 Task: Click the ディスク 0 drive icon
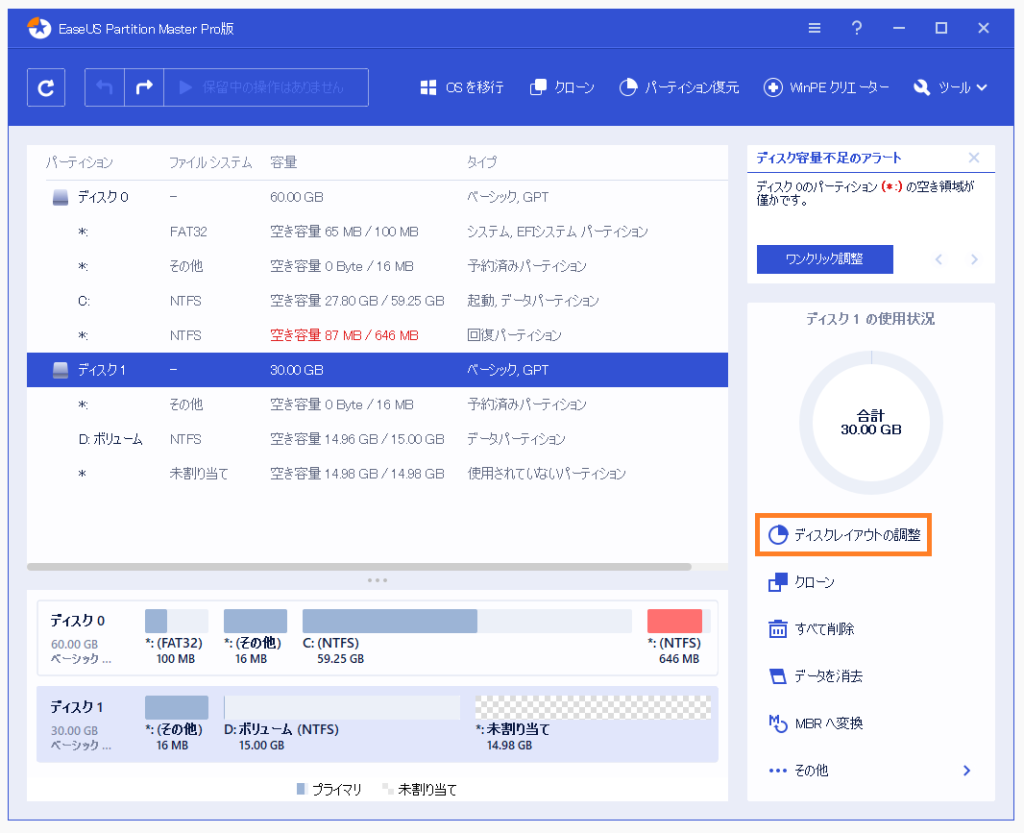[60, 197]
